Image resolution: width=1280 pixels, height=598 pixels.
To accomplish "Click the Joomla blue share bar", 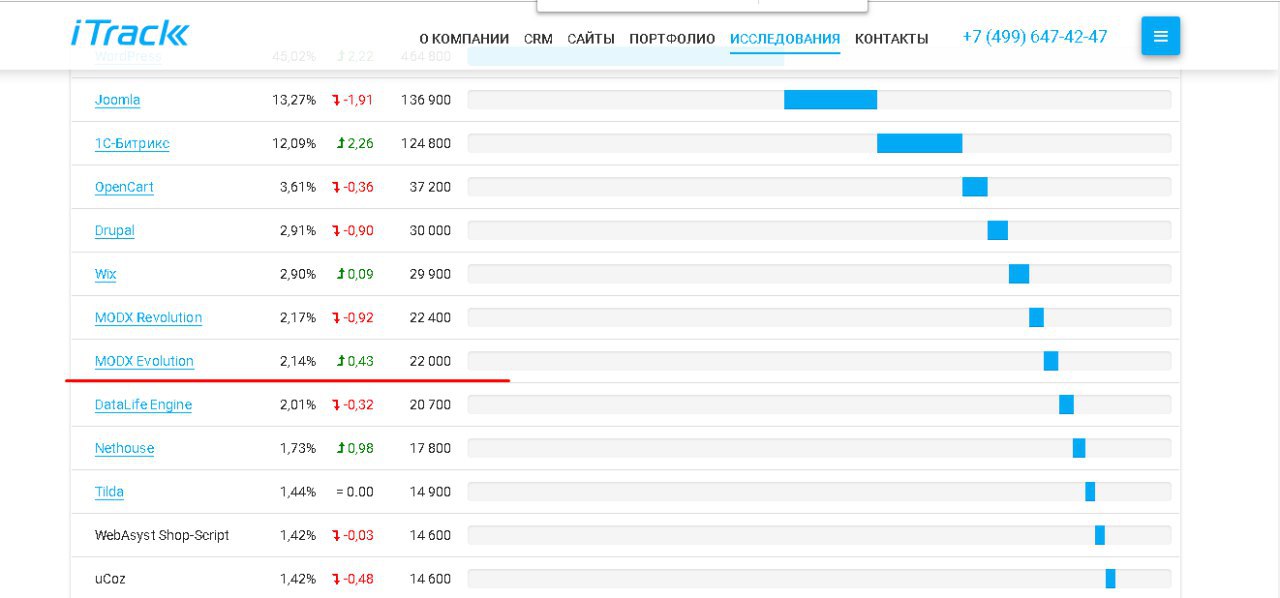I will coord(830,100).
